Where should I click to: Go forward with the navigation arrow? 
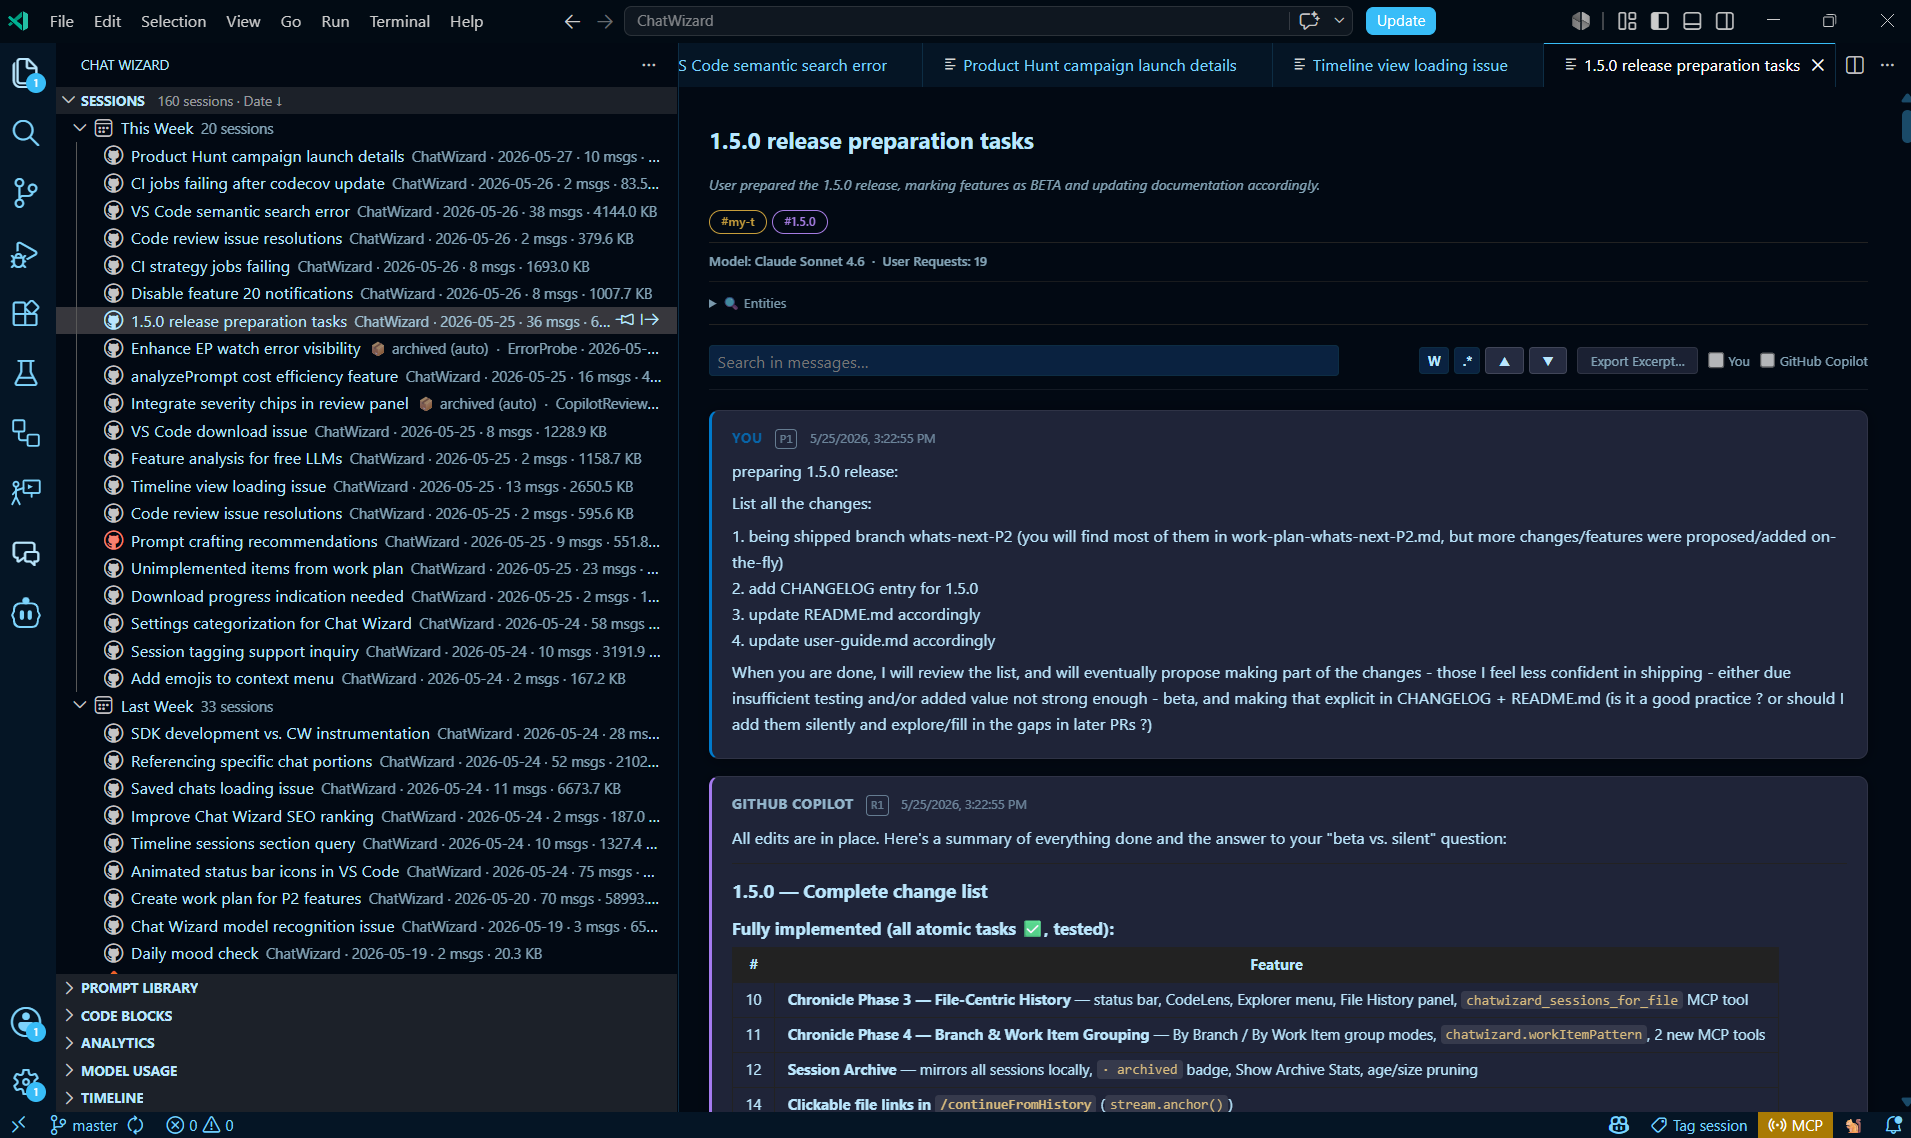[x=605, y=21]
